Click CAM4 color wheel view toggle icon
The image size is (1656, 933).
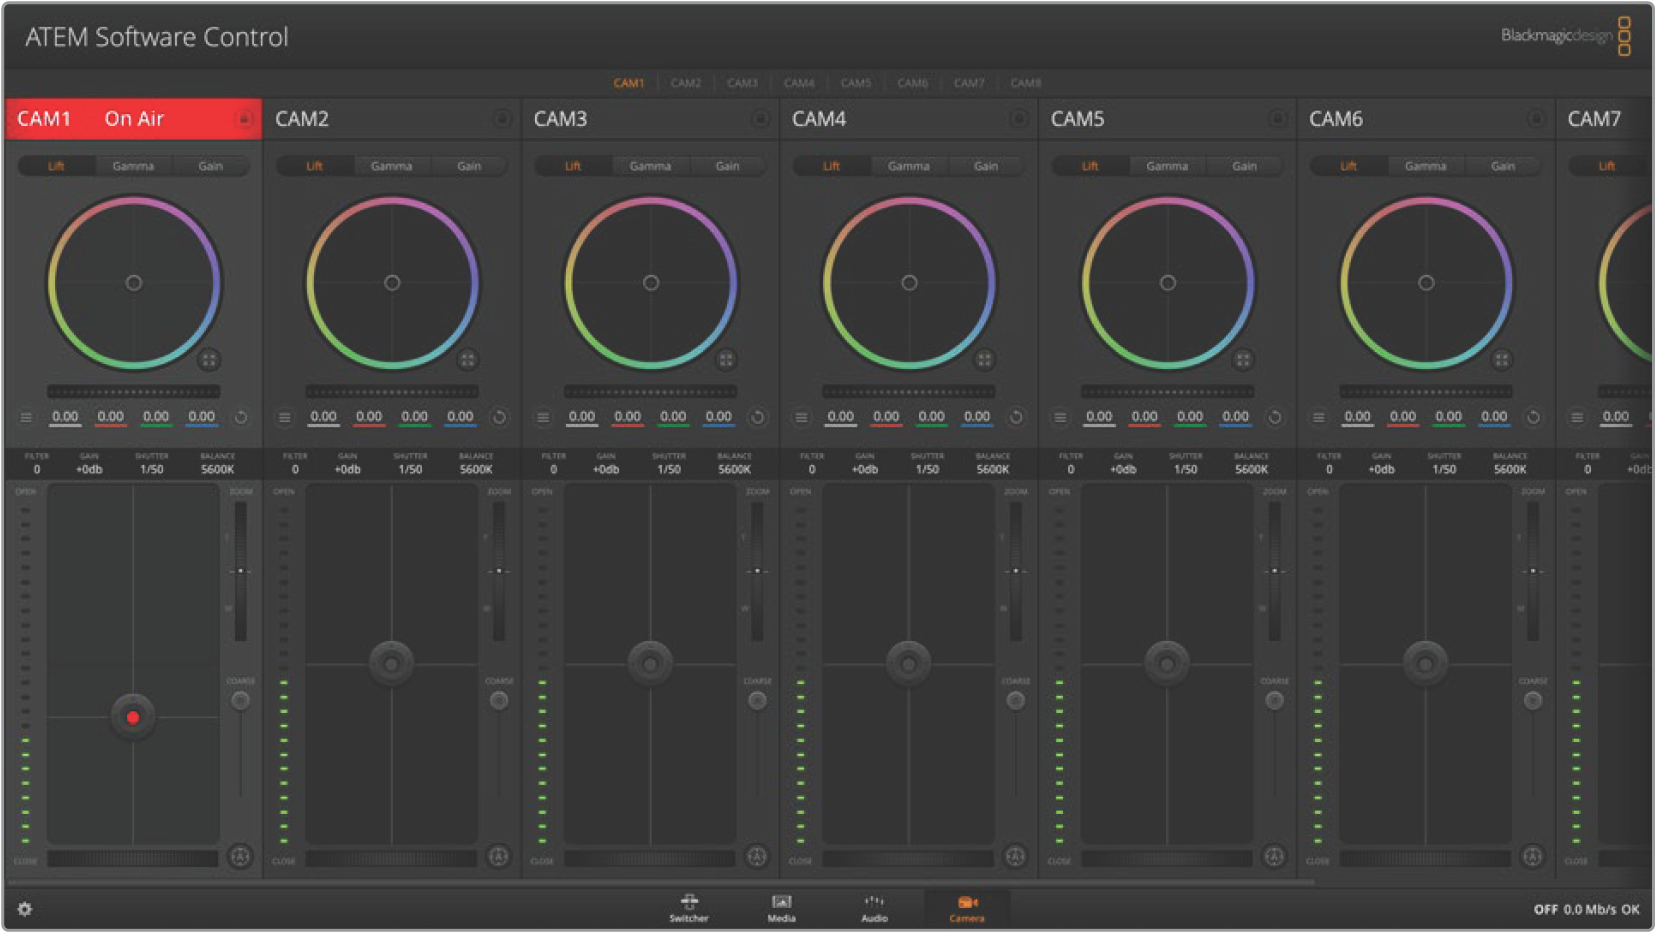click(x=984, y=359)
